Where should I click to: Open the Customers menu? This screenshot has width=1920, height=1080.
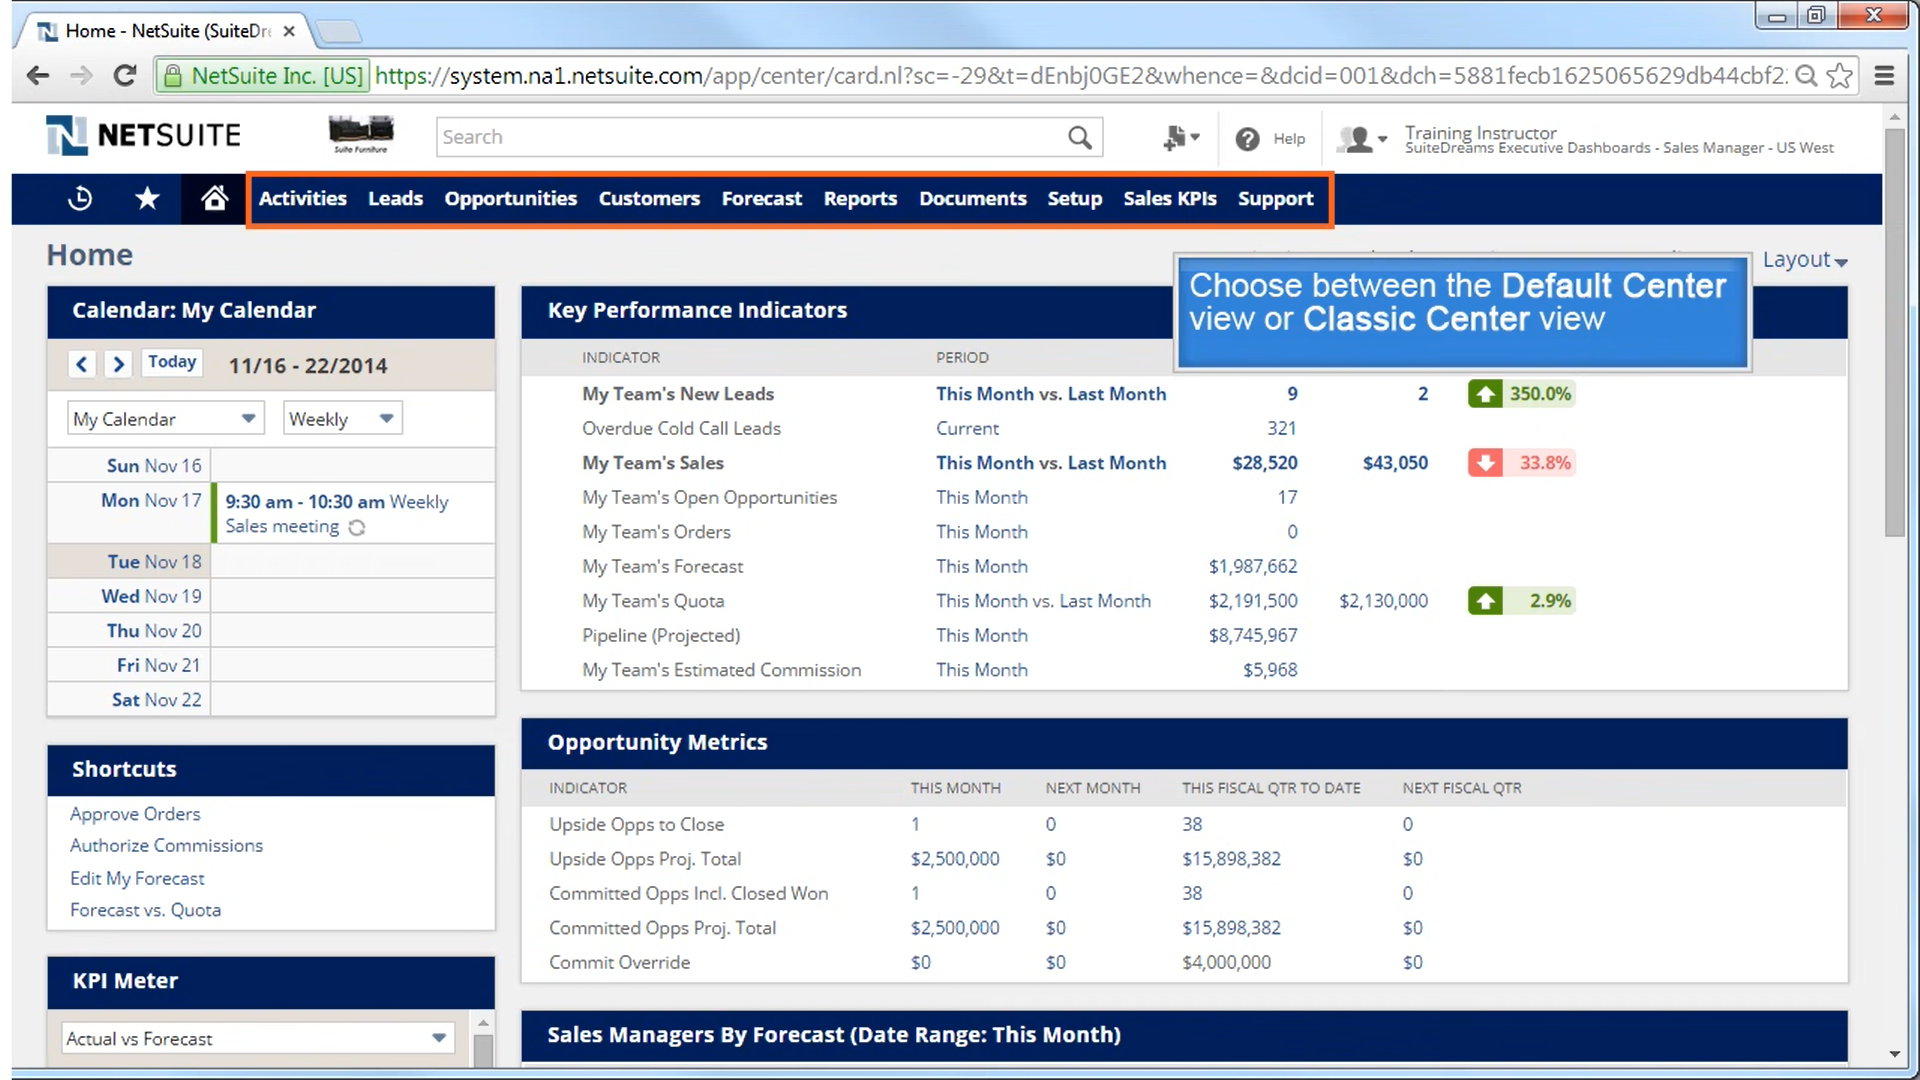point(649,199)
